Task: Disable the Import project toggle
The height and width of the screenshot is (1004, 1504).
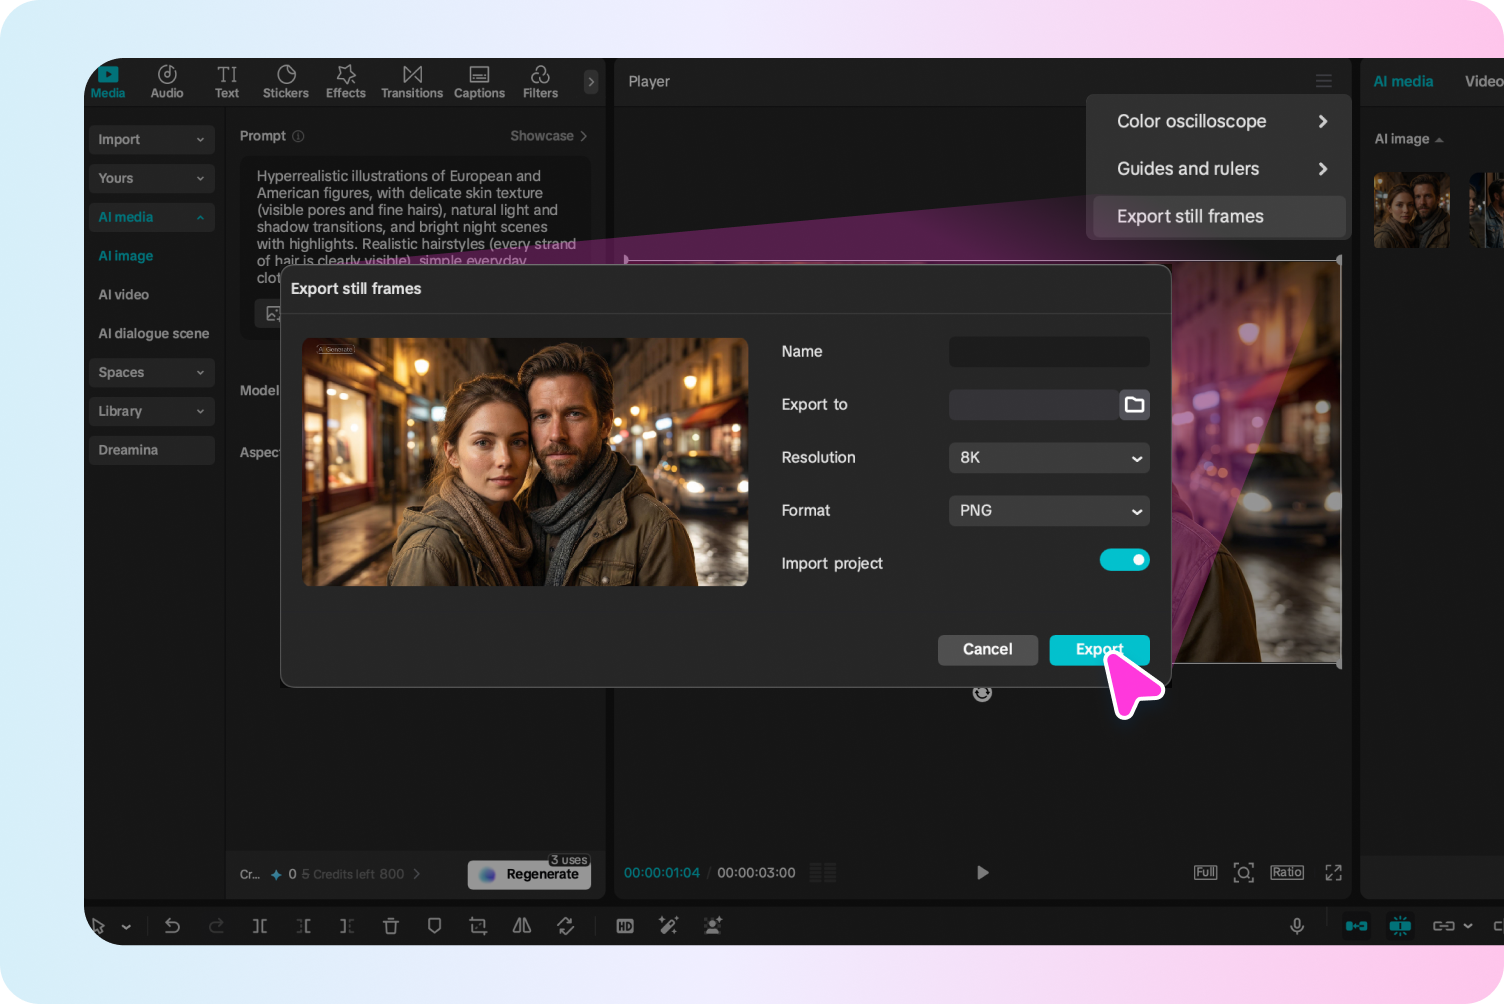Action: pyautogui.click(x=1124, y=559)
